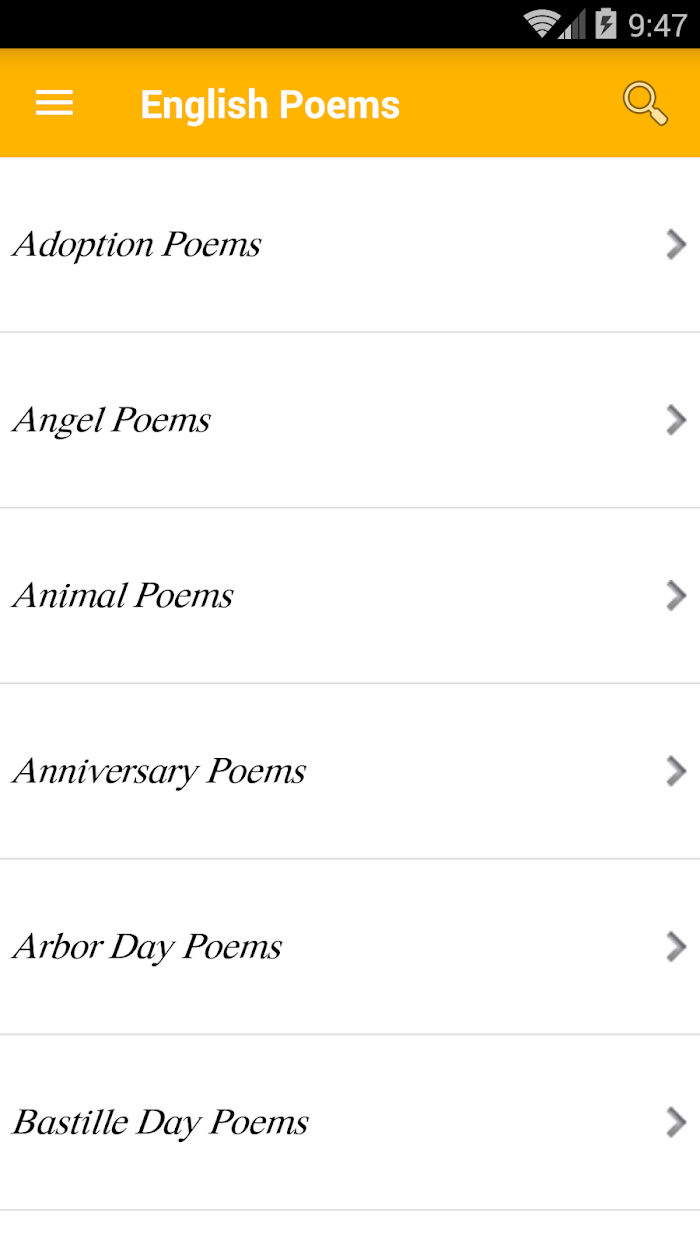The width and height of the screenshot is (700, 1244).
Task: Open the Adoption Poems category
Action: (x=350, y=245)
